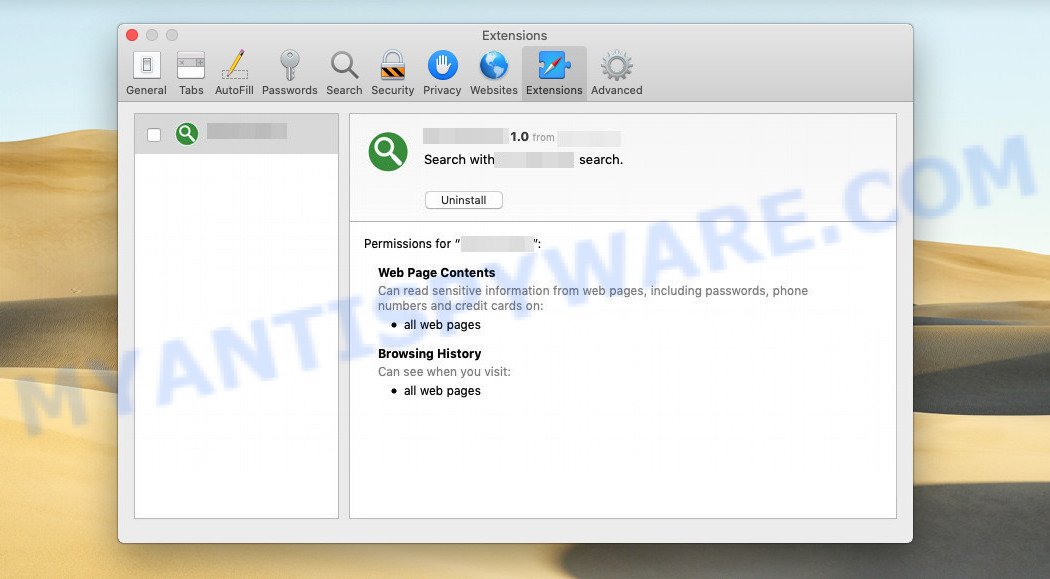Image resolution: width=1050 pixels, height=579 pixels.
Task: Open Advanced preferences with gear icon
Action: pyautogui.click(x=616, y=73)
